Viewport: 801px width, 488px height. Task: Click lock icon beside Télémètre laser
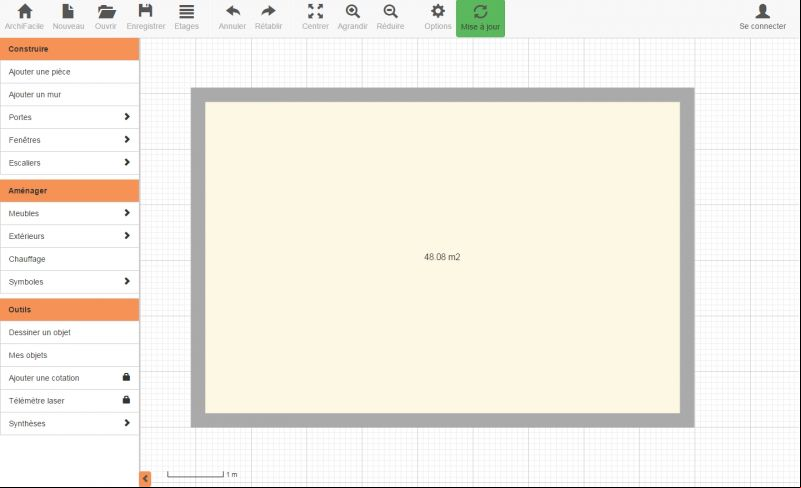point(126,400)
